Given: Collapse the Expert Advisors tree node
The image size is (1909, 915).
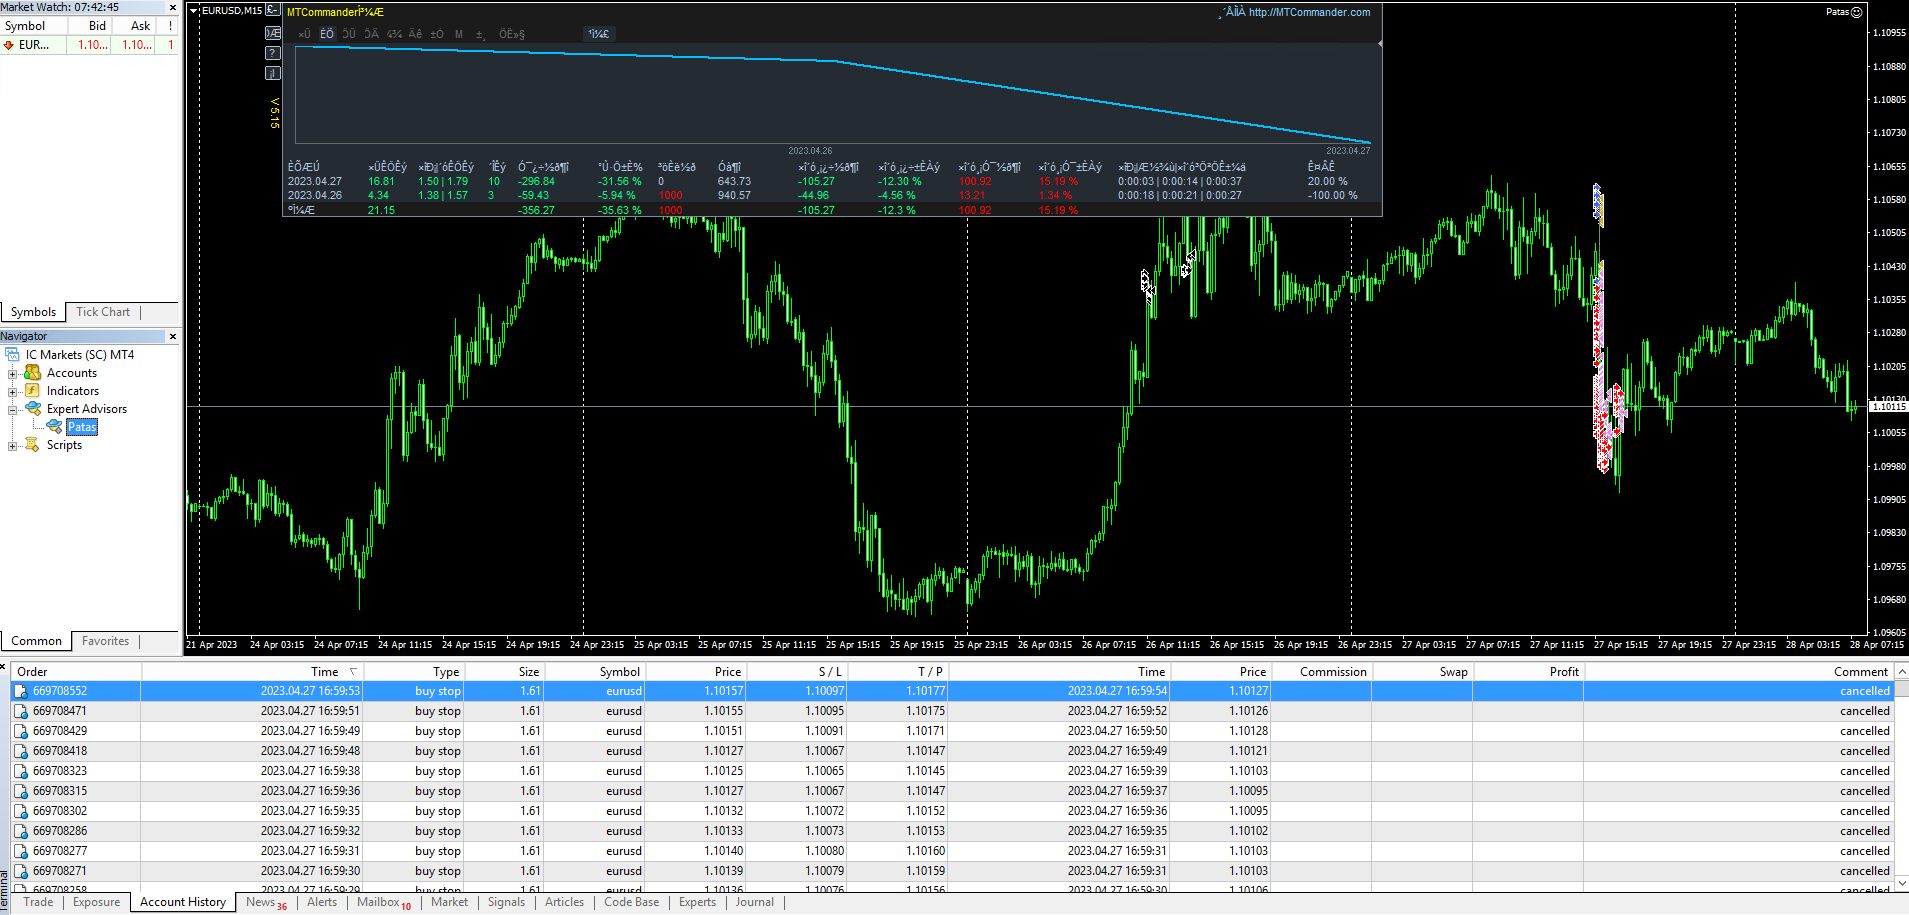Looking at the screenshot, I should (13, 410).
